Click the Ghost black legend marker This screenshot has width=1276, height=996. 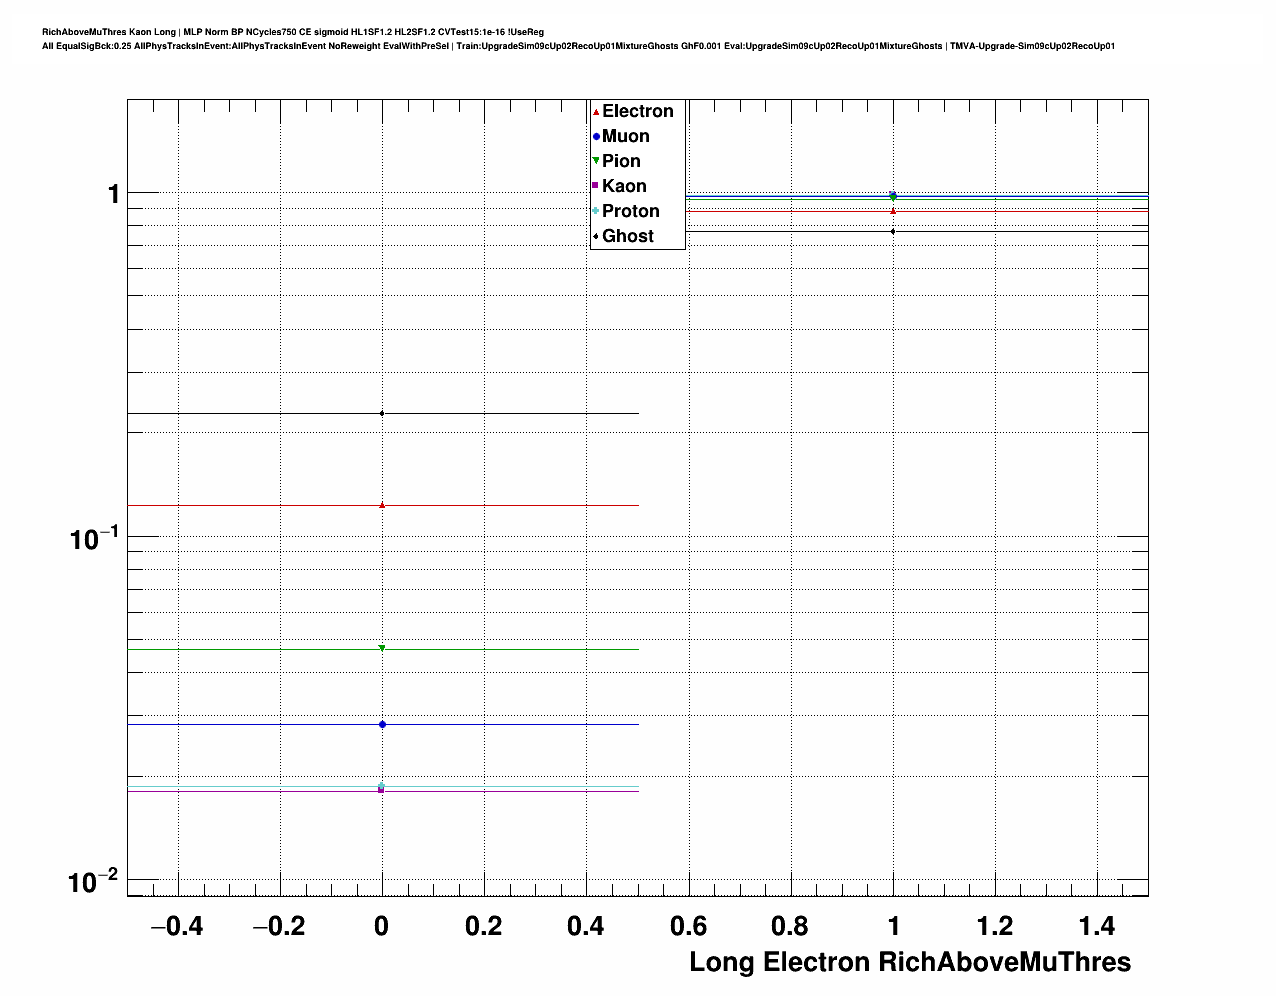coord(596,236)
